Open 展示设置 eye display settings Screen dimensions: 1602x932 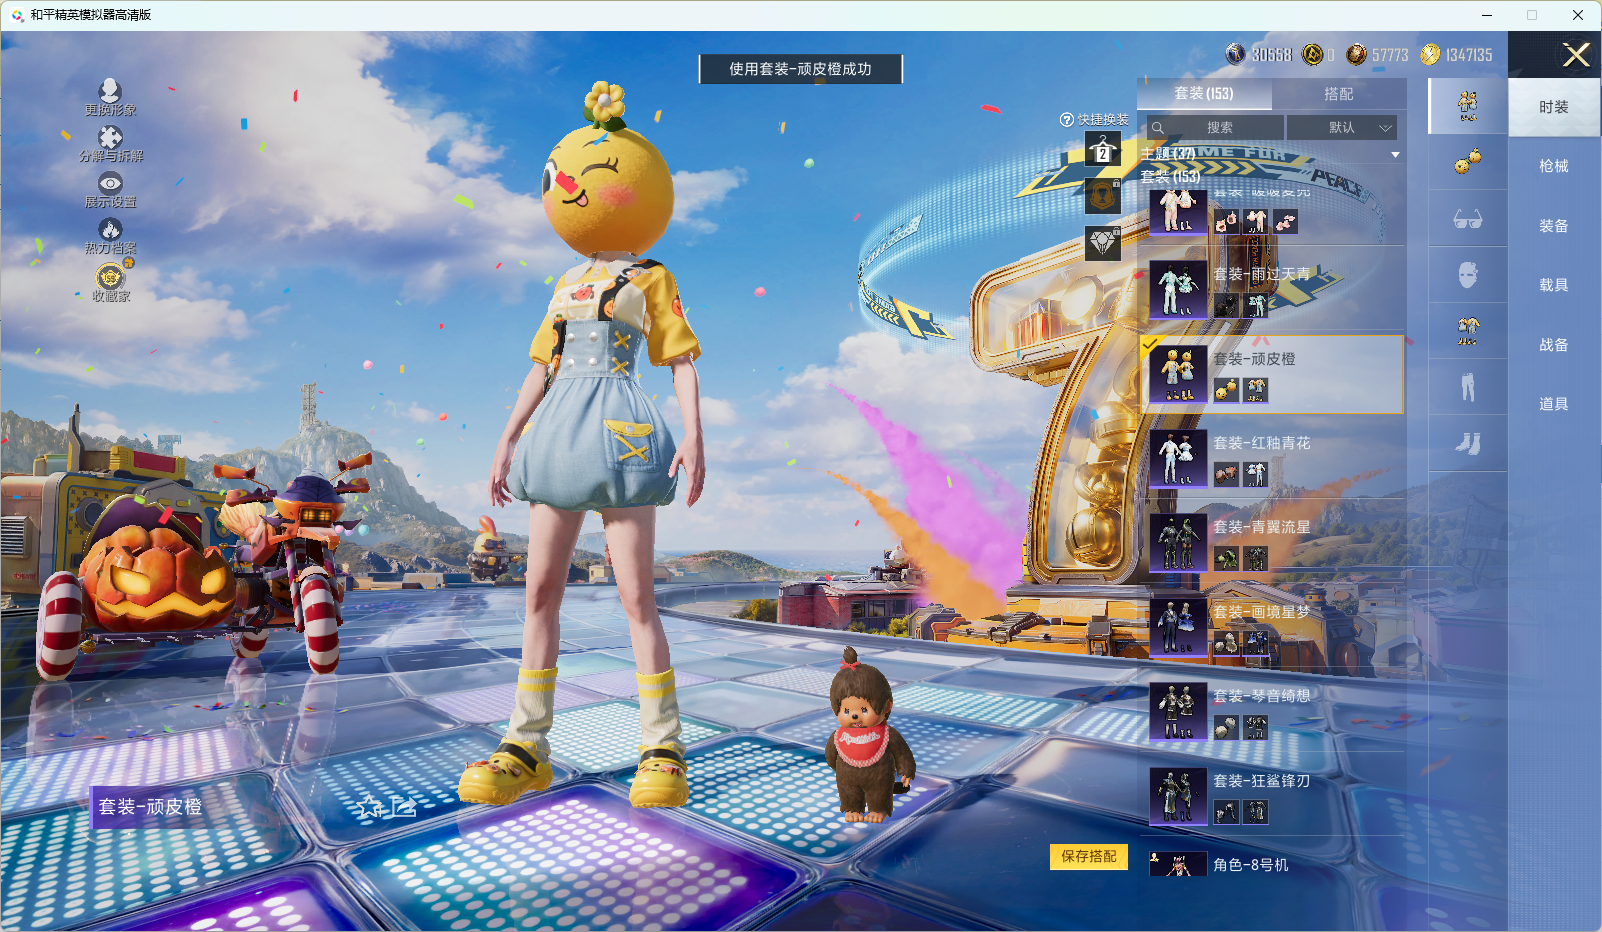tap(110, 189)
